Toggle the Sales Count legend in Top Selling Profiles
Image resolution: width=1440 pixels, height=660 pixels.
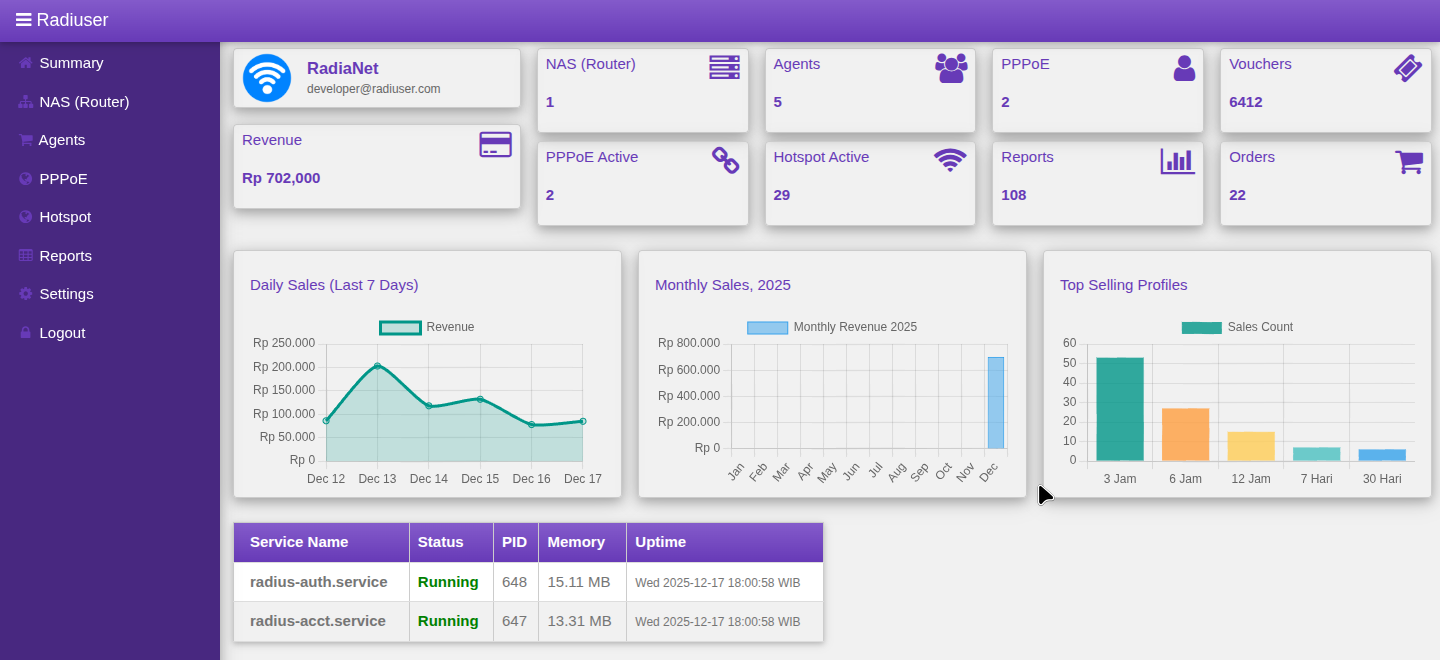pos(1237,327)
